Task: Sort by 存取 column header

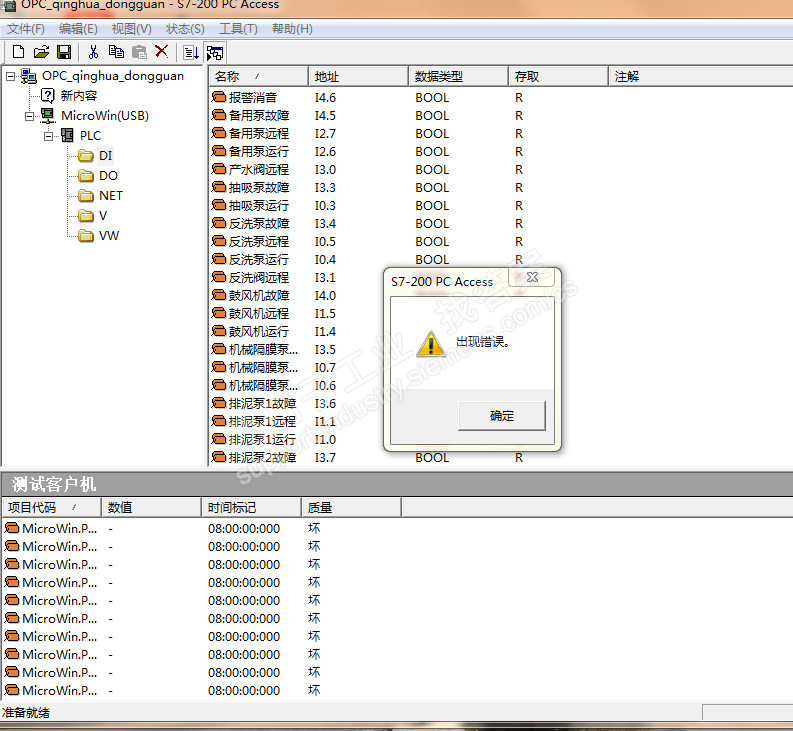Action: (x=558, y=76)
